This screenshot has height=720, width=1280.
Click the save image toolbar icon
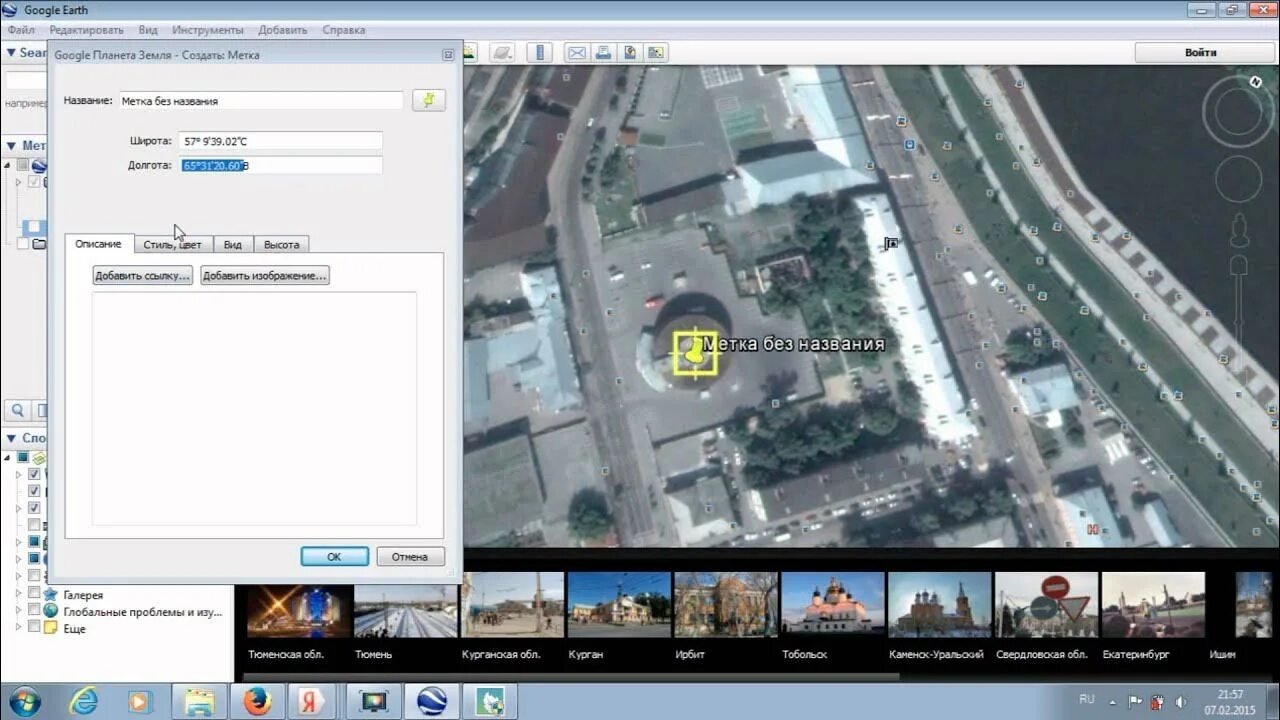630,52
